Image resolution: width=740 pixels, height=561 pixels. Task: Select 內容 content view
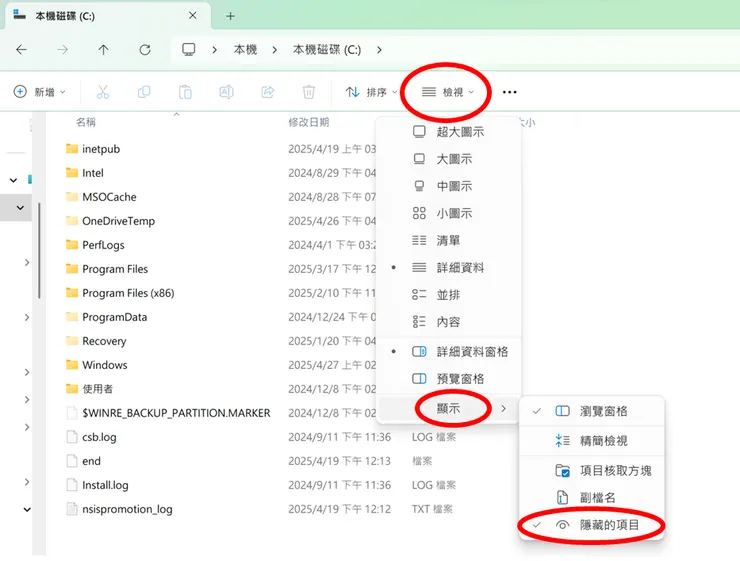click(x=448, y=322)
